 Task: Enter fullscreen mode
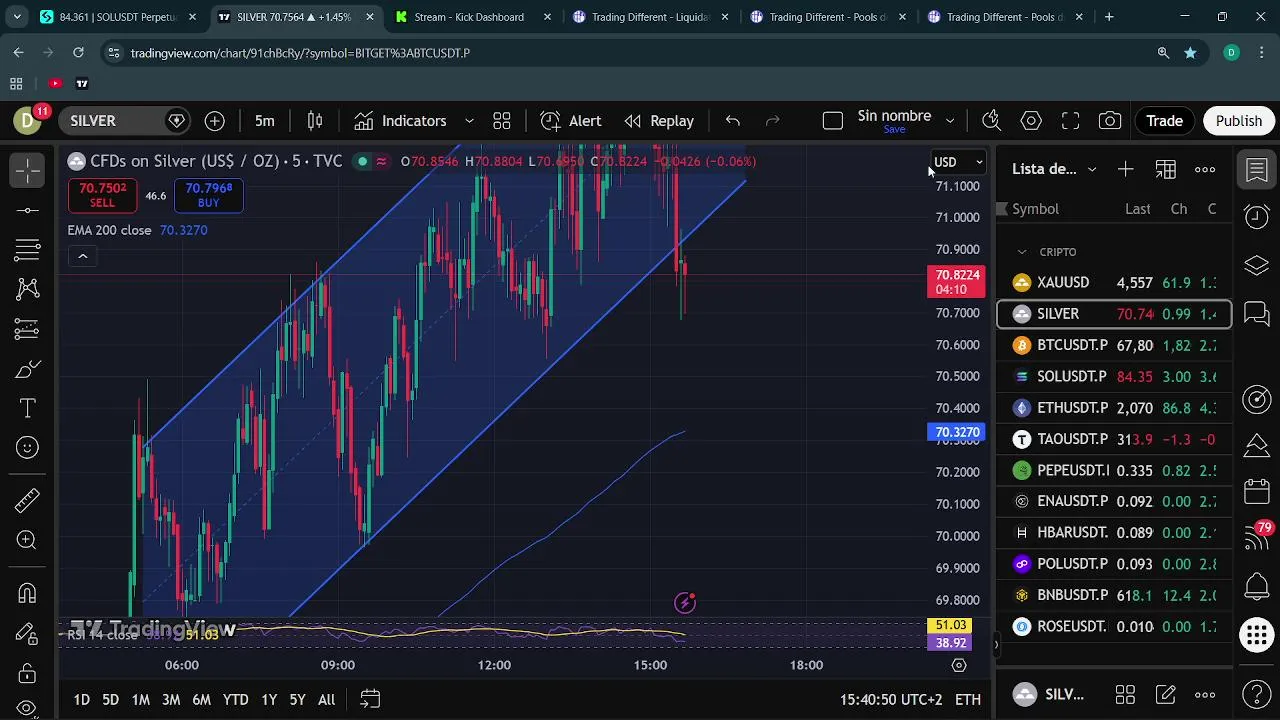point(1071,121)
